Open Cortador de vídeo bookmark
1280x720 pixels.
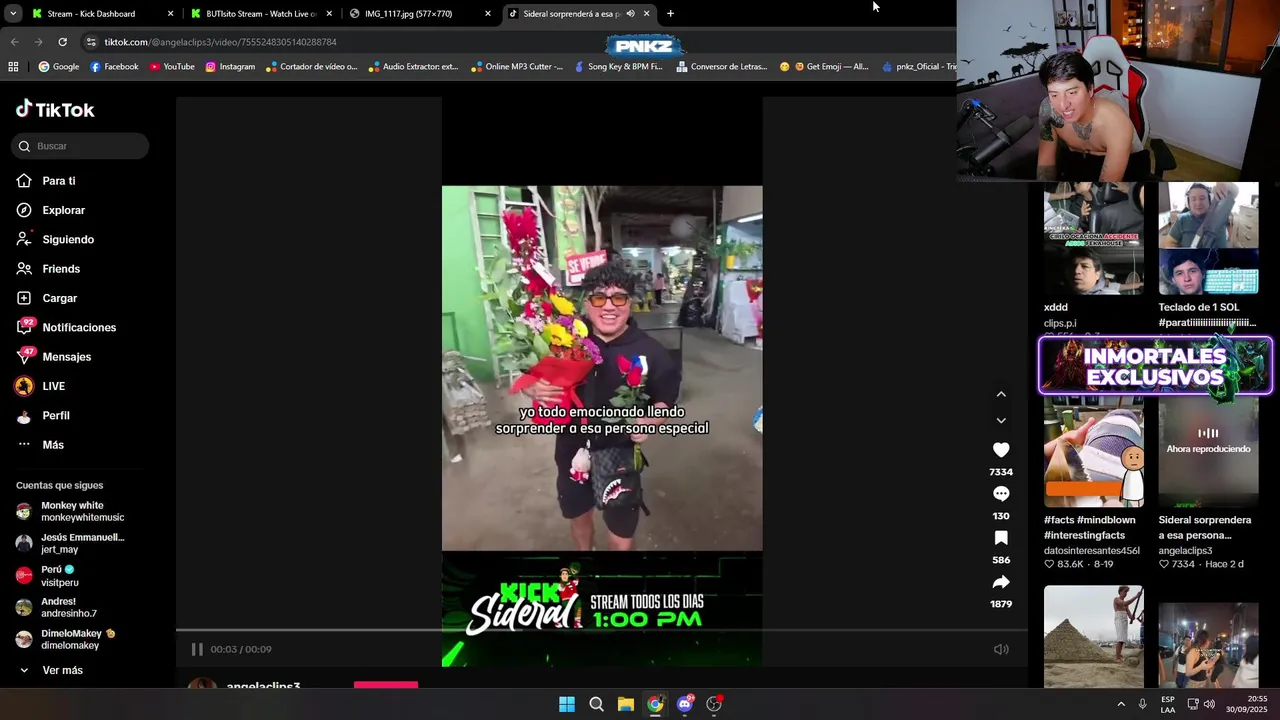pyautogui.click(x=311, y=67)
